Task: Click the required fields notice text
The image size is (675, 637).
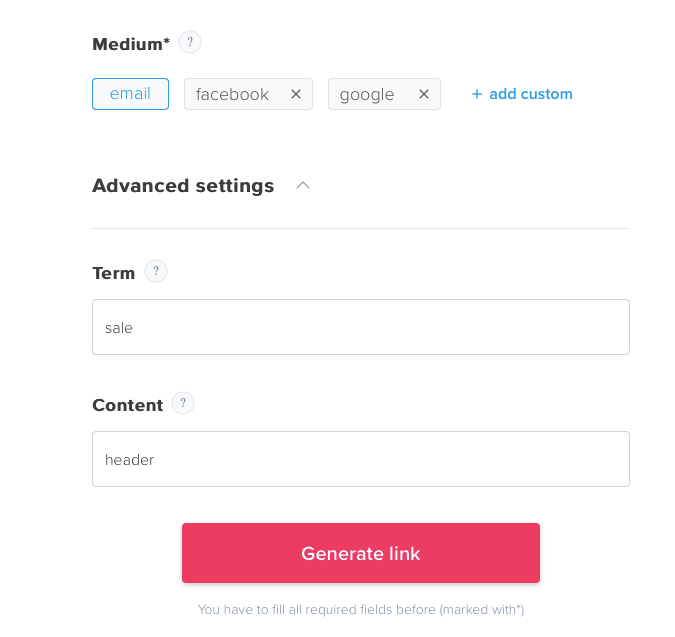Action: point(361,609)
